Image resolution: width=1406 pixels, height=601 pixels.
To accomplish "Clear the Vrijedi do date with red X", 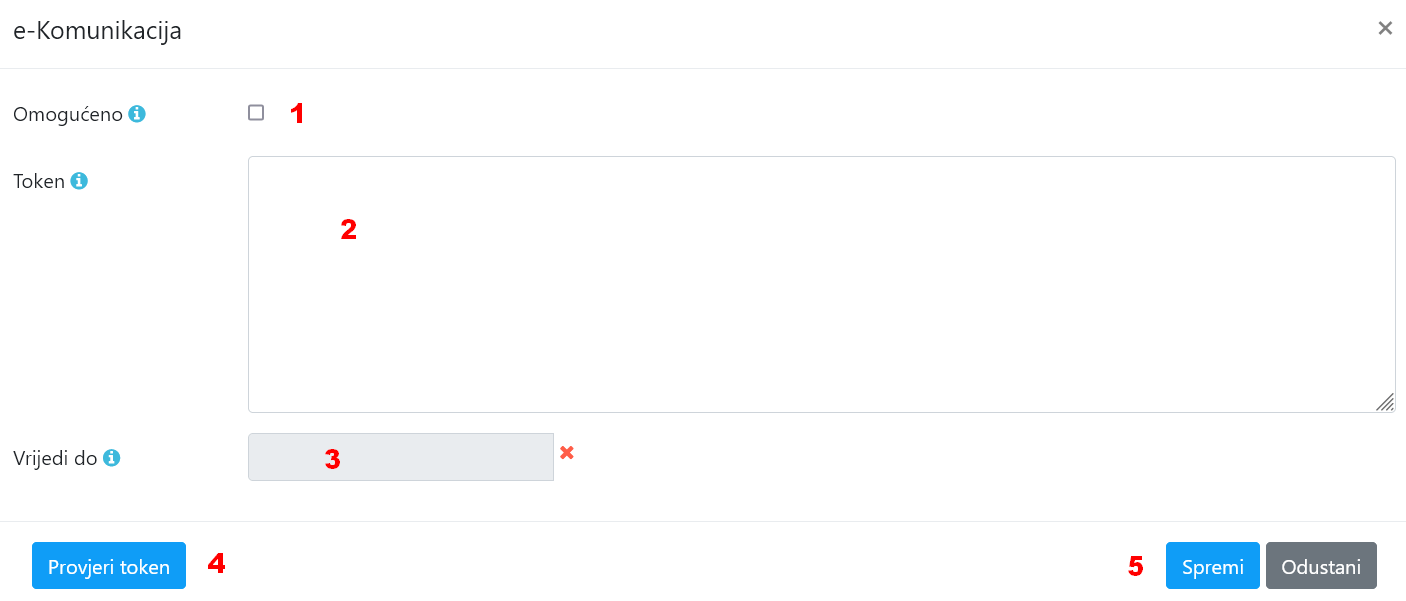I will 567,453.
